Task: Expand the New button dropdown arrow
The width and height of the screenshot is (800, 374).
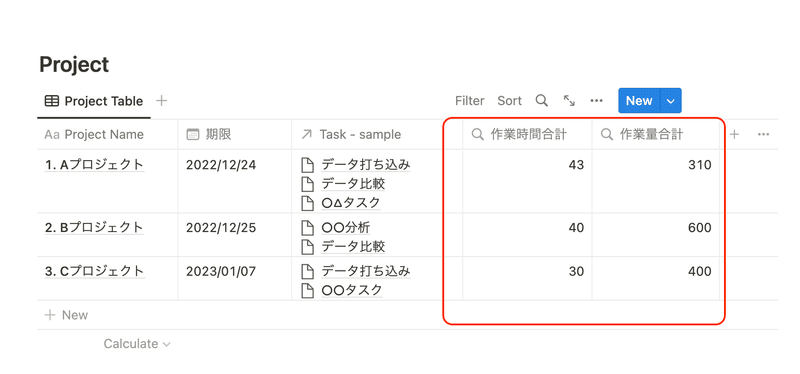Action: (x=671, y=101)
